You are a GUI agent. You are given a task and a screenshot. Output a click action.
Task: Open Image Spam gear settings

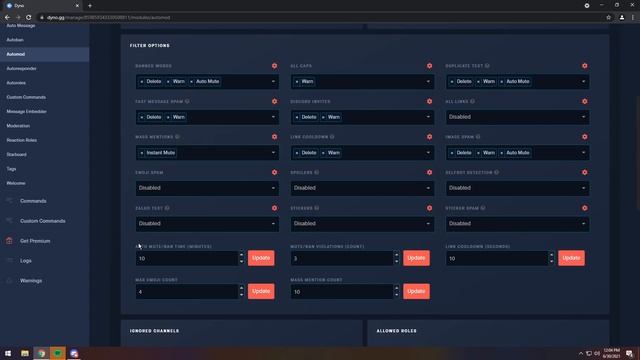584,137
